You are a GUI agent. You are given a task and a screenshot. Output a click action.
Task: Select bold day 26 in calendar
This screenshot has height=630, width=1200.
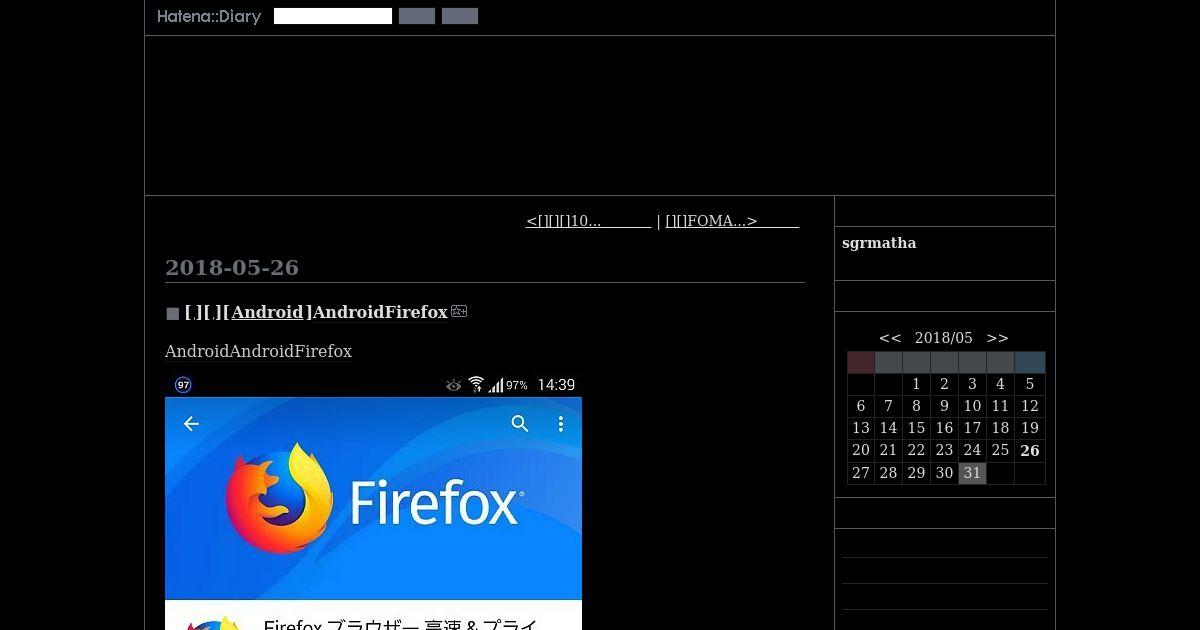coord(1030,451)
